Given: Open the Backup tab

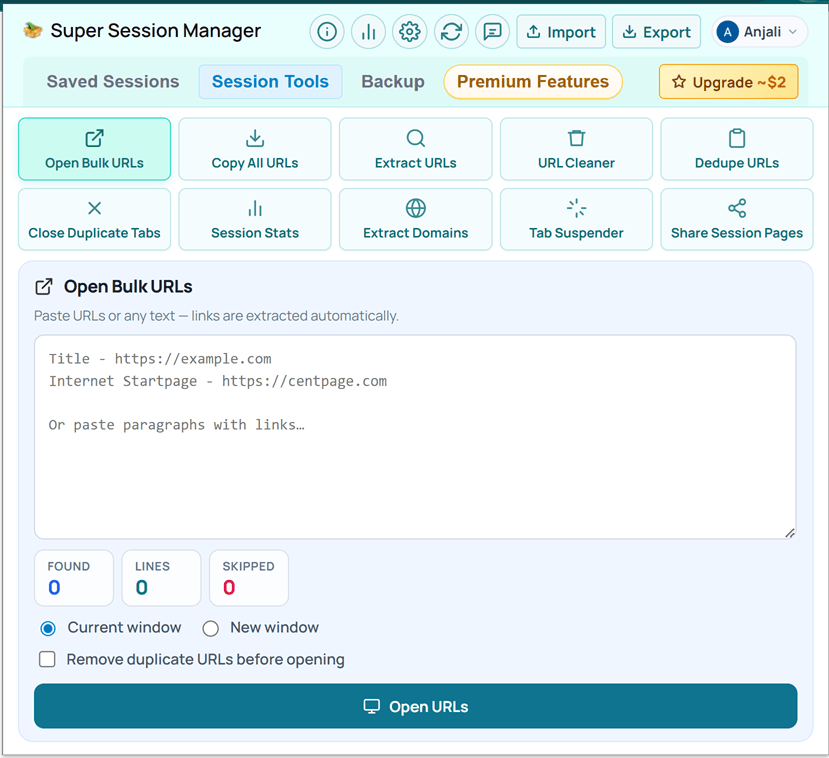Looking at the screenshot, I should (393, 81).
